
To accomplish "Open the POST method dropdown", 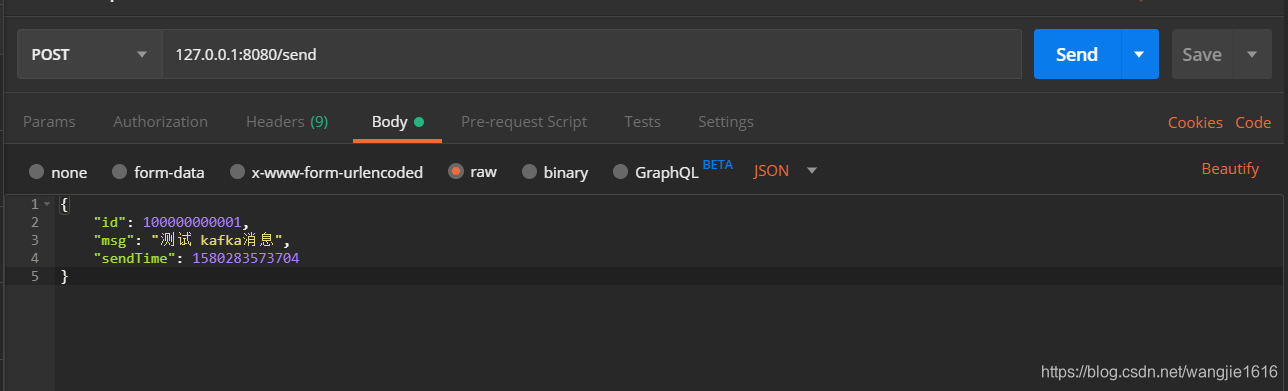I will (90, 54).
